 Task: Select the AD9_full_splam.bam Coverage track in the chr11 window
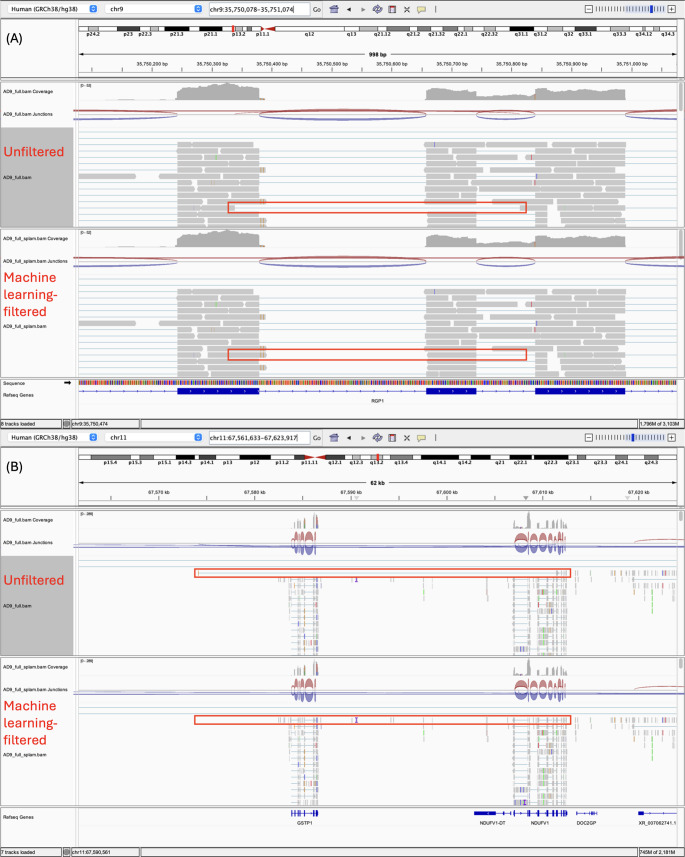36,667
